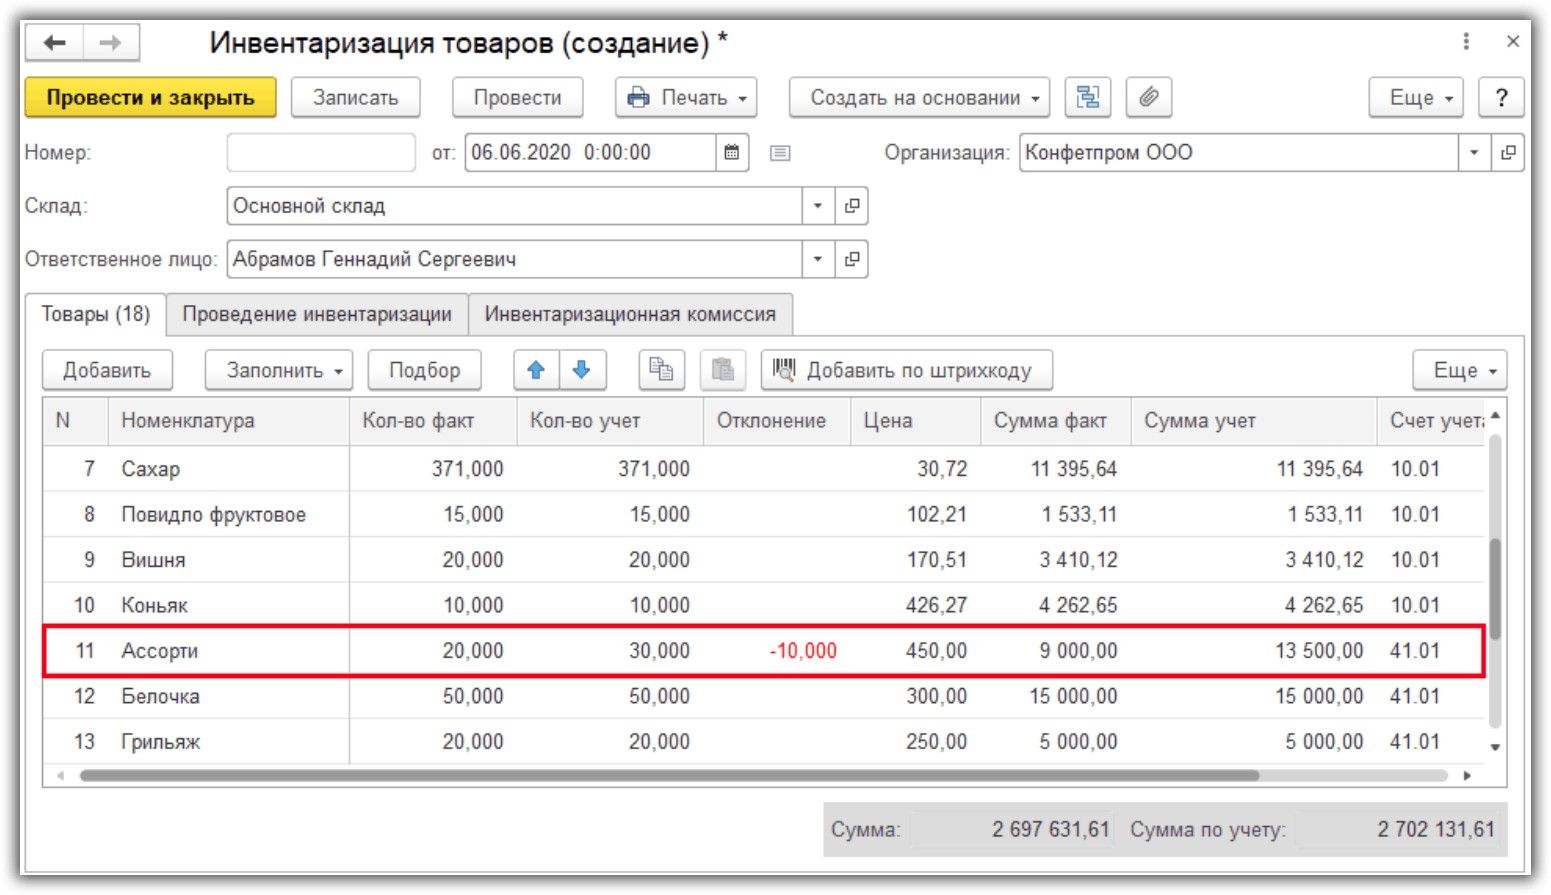The height and width of the screenshot is (895, 1551).
Task: Select the Грильяж row
Action: (764, 742)
